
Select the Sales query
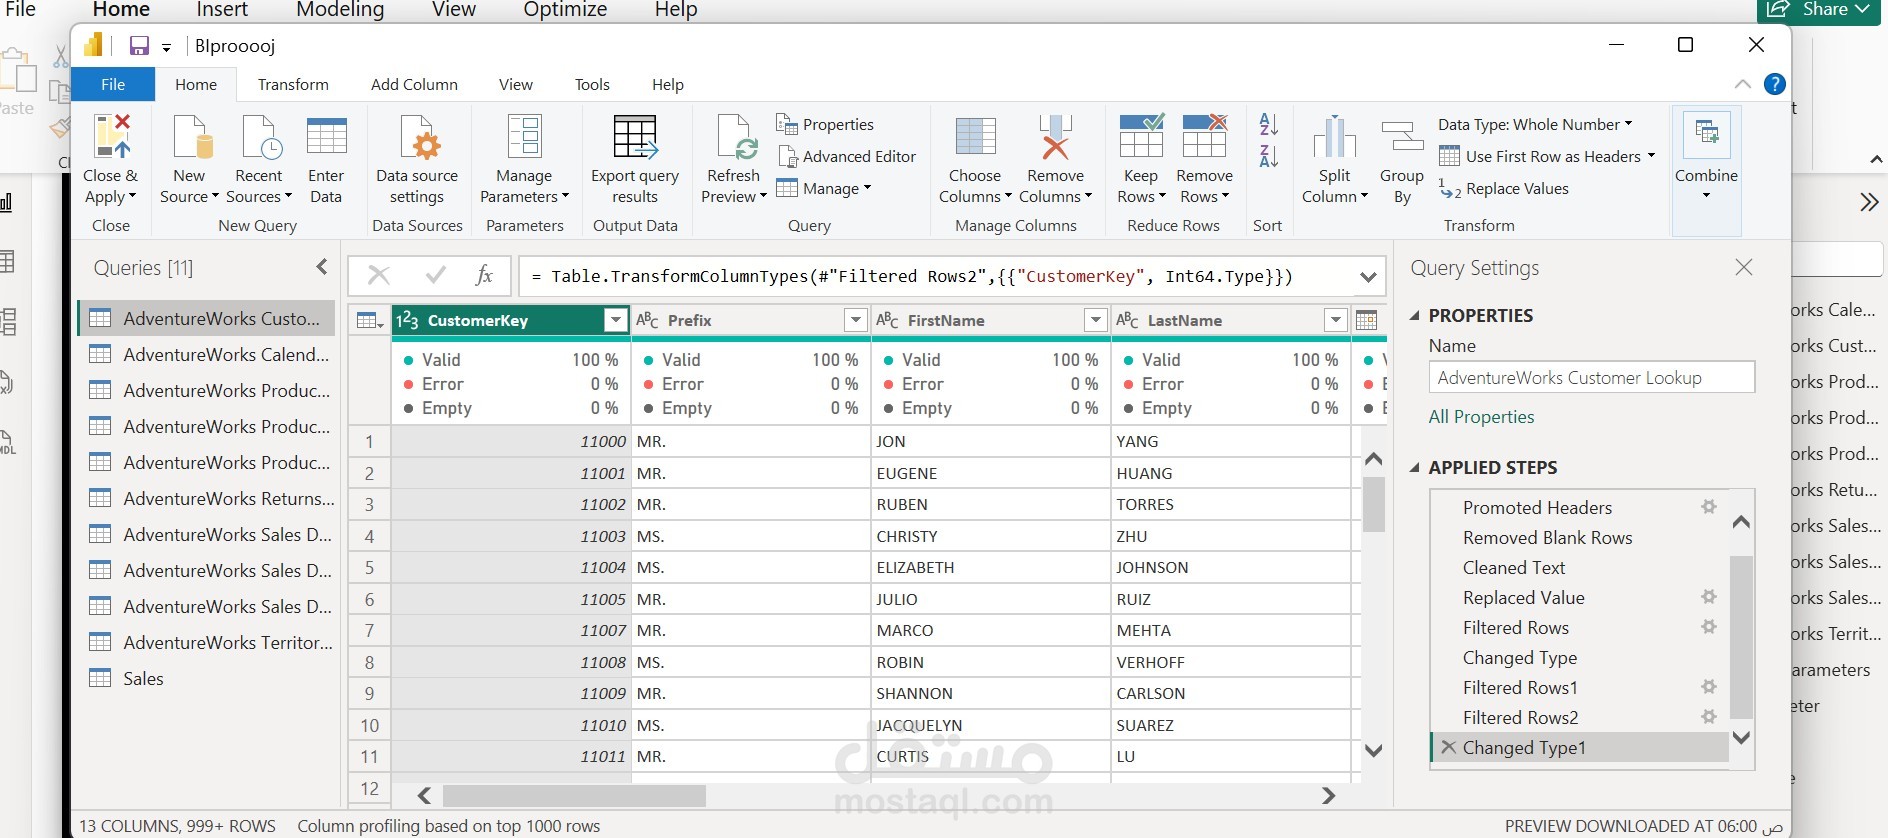207,678
